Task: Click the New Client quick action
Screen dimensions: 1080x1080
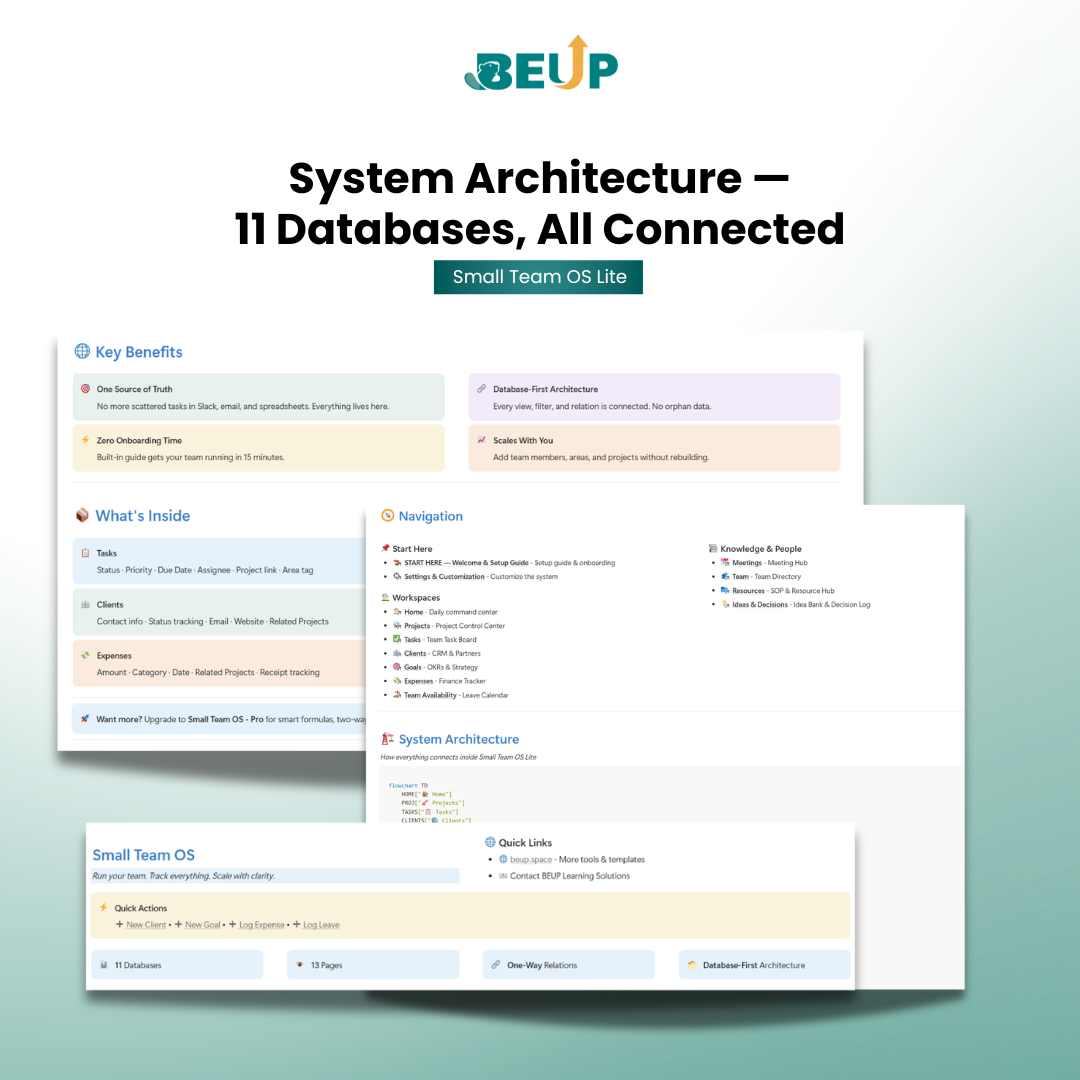Action: pos(146,925)
